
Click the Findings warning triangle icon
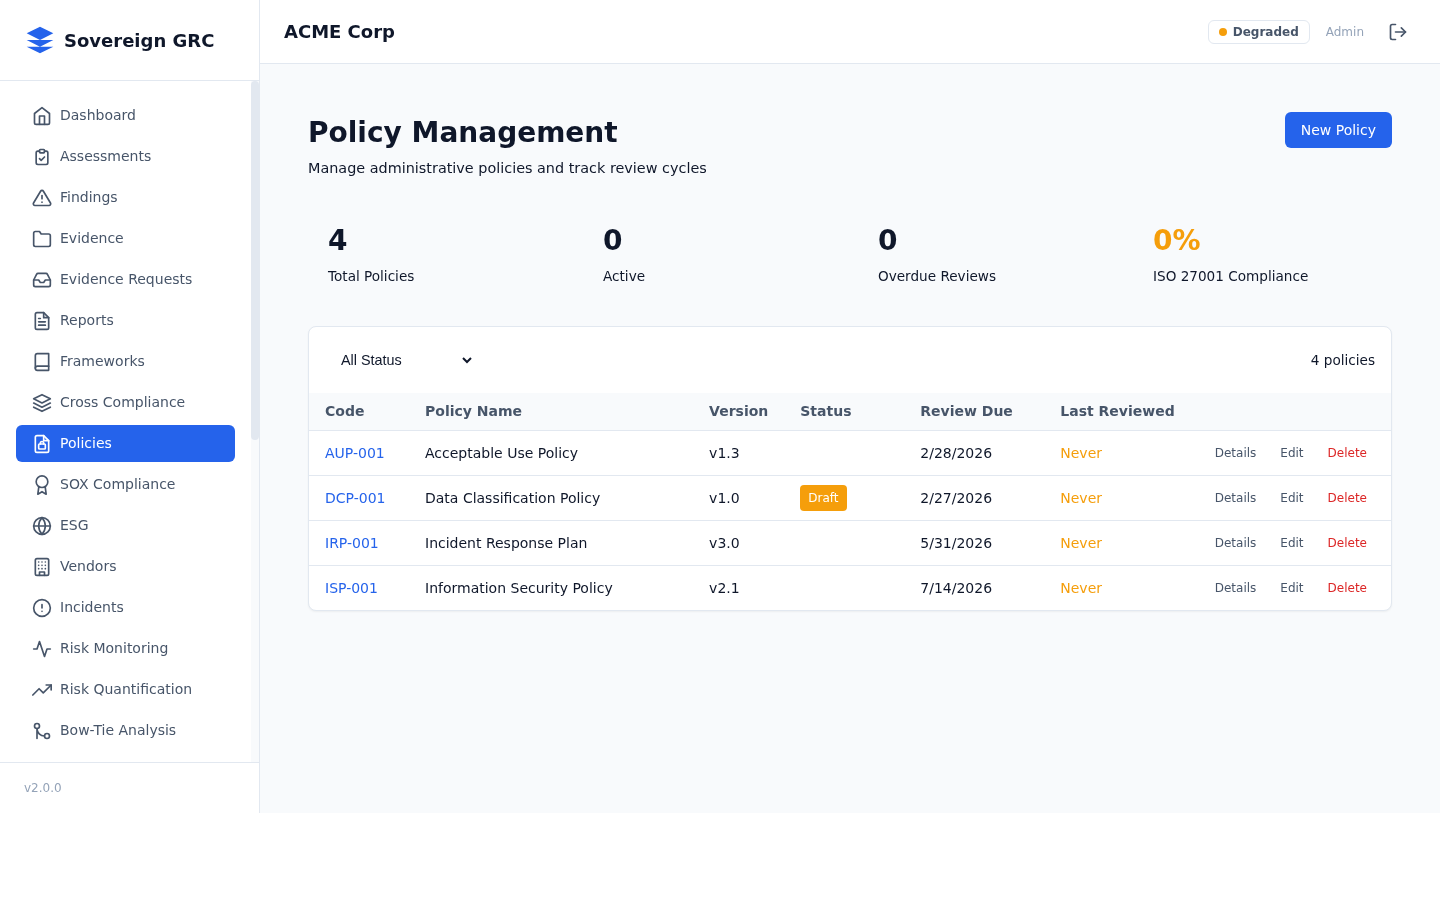coord(42,198)
